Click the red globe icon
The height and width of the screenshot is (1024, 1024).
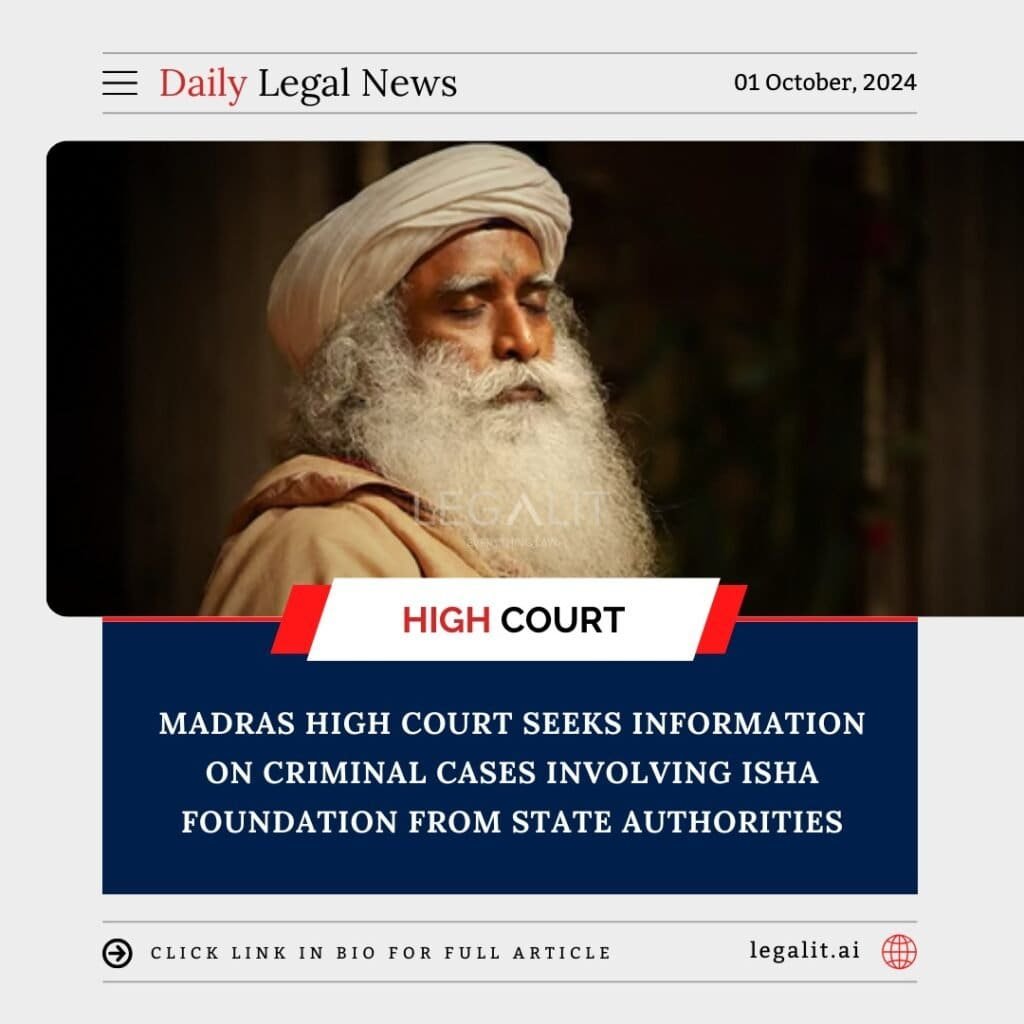tap(899, 952)
